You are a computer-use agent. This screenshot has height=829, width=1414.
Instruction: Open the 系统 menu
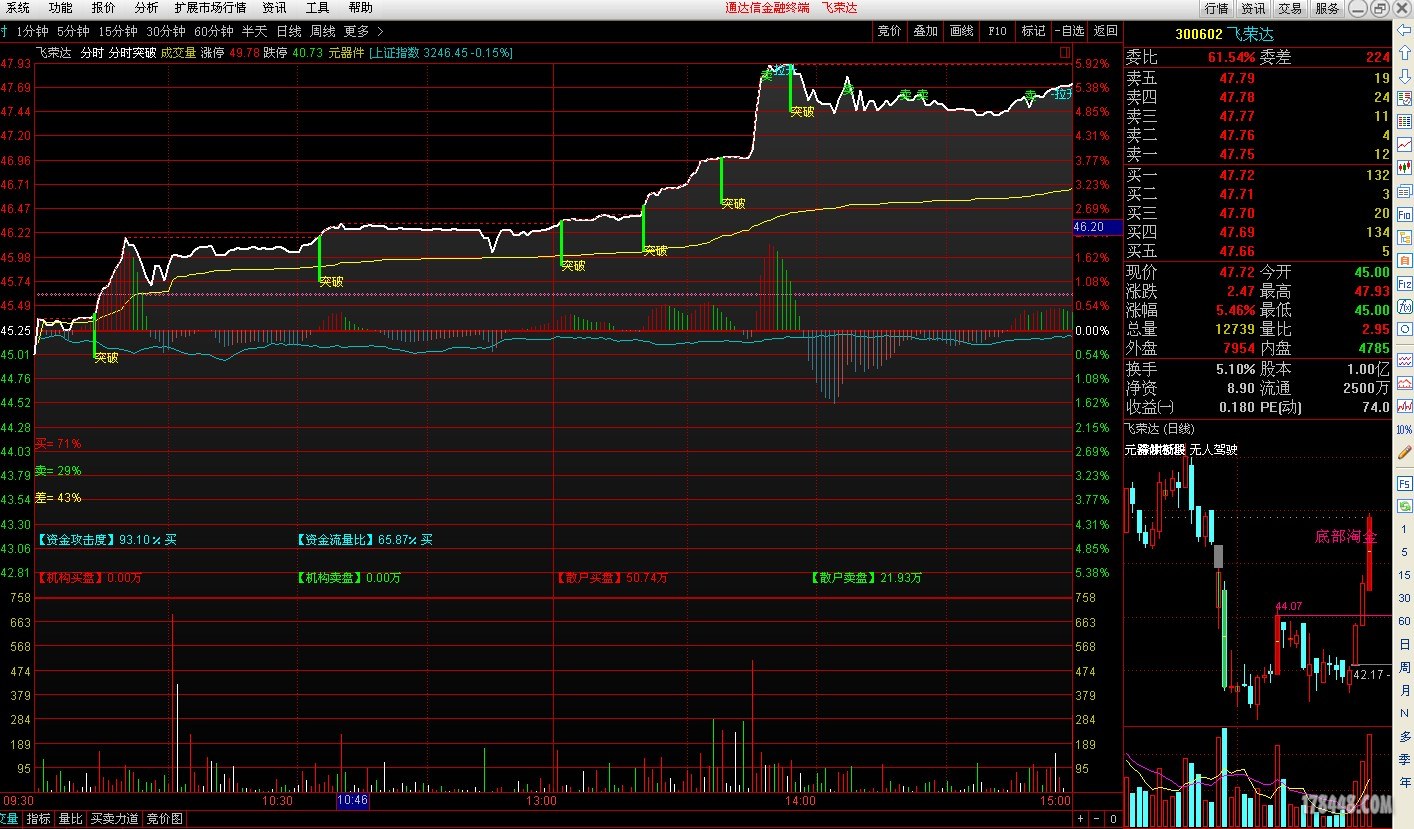(x=18, y=8)
